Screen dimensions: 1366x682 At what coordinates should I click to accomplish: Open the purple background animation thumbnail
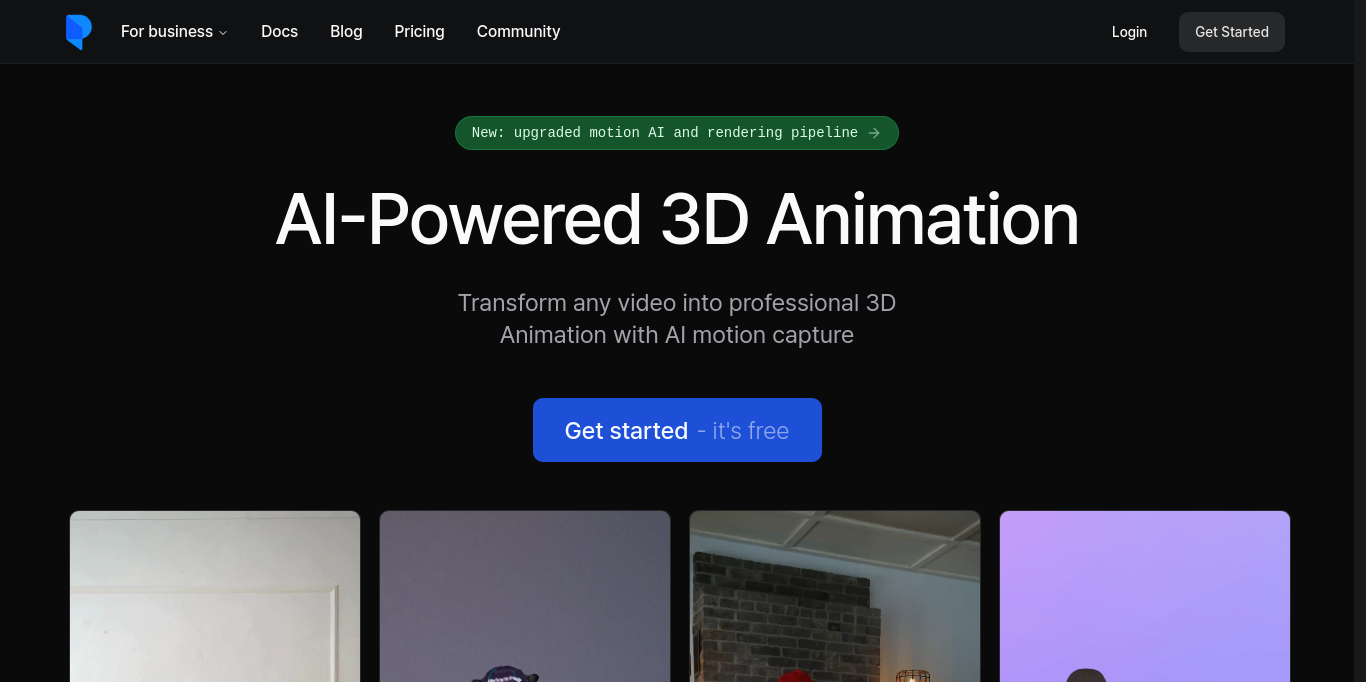point(1145,596)
